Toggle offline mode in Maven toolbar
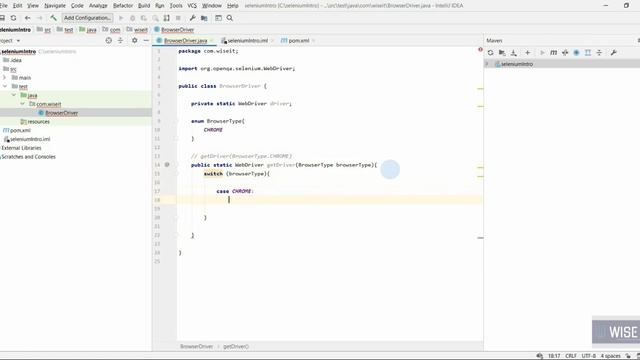The width and height of the screenshot is (640, 360). [x=565, y=53]
